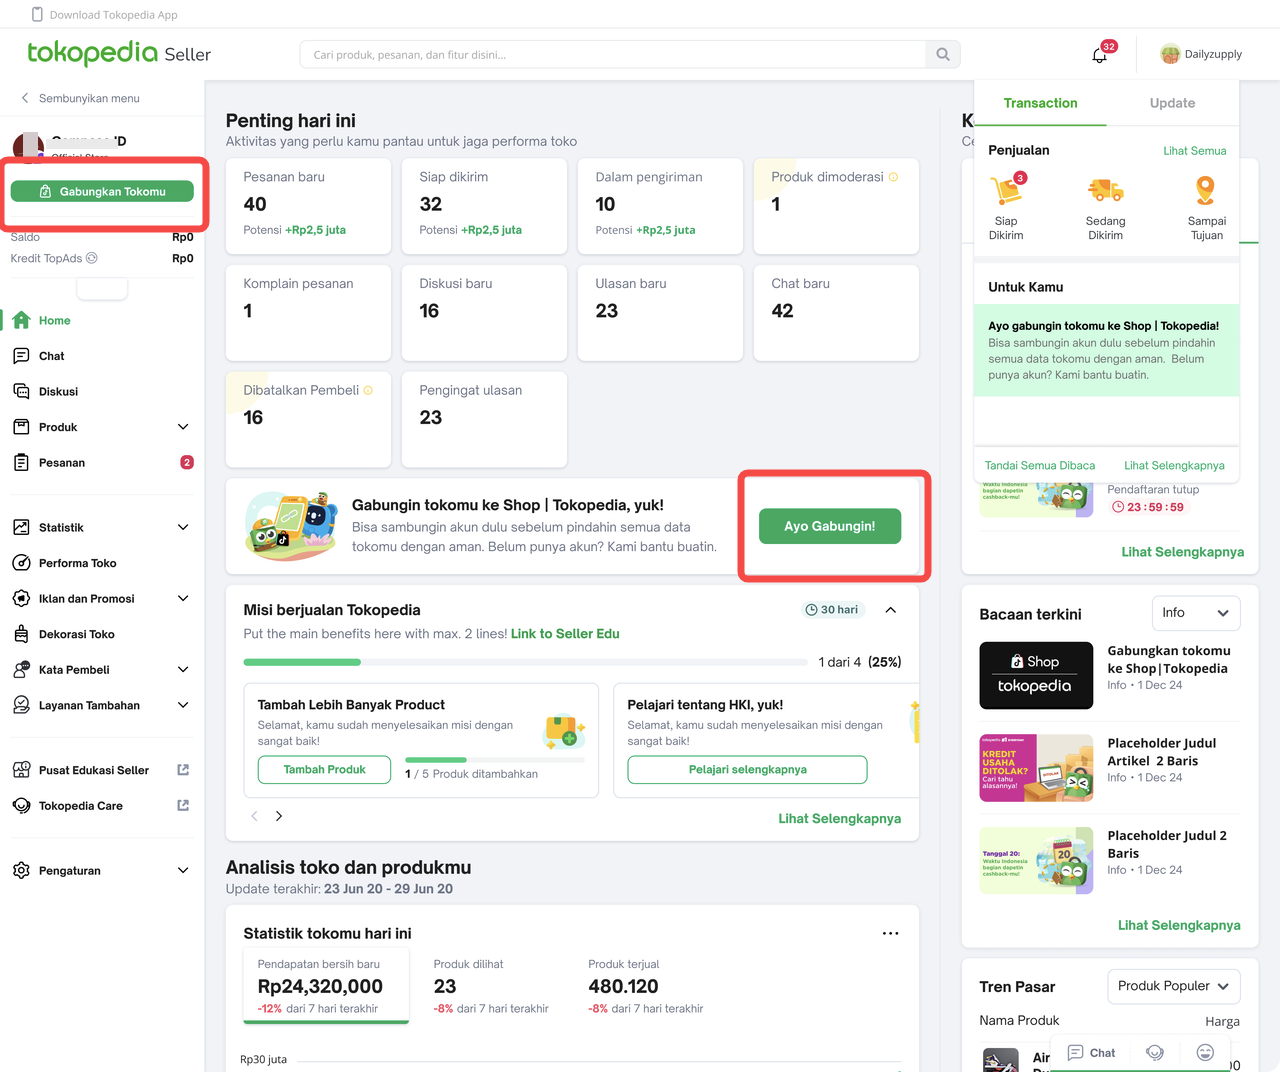Open Komplain pesanan card
This screenshot has width=1280, height=1072.
[x=308, y=313]
